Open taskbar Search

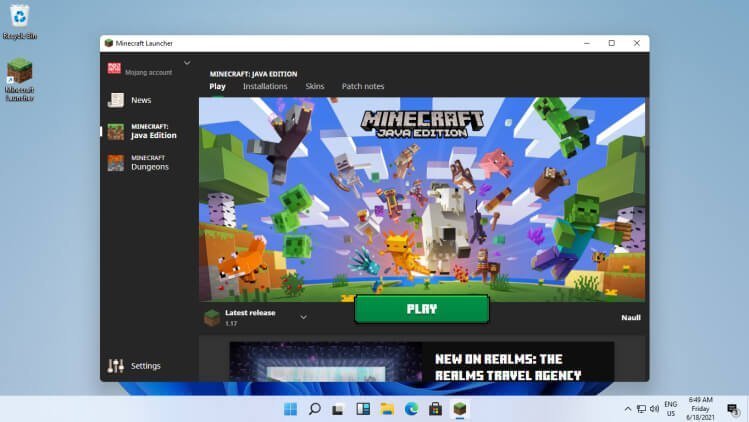click(314, 409)
